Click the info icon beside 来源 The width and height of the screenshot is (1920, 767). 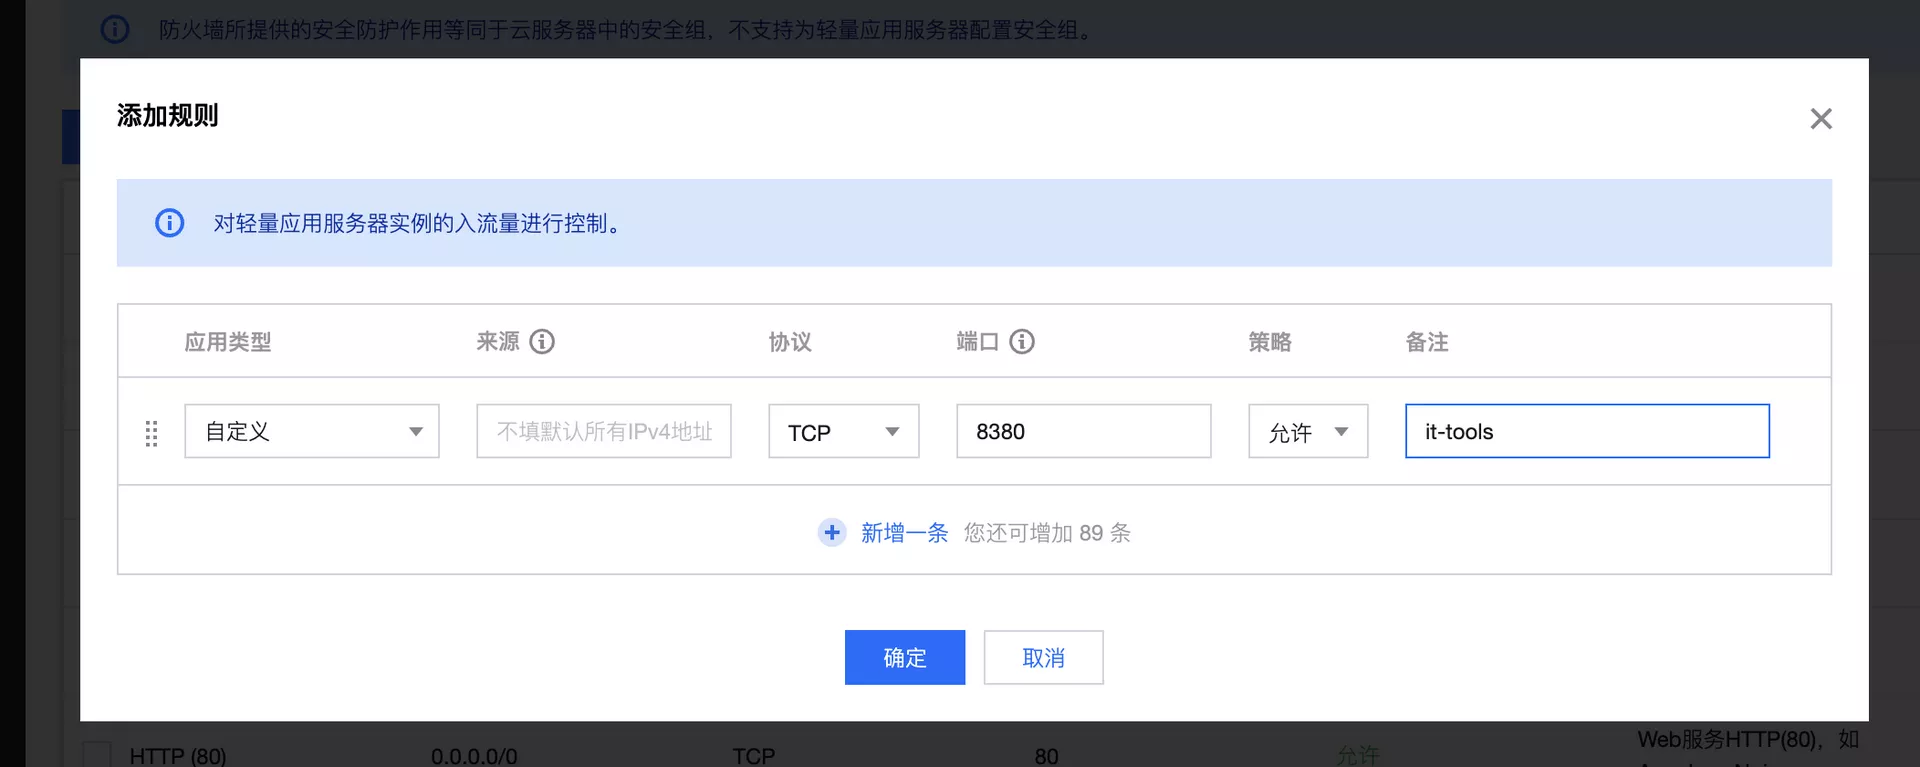(x=542, y=342)
